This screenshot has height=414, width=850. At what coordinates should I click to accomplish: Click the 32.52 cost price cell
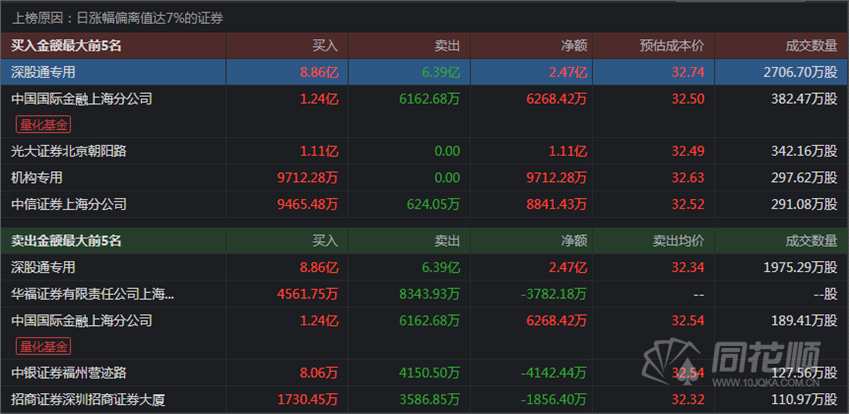(x=688, y=204)
